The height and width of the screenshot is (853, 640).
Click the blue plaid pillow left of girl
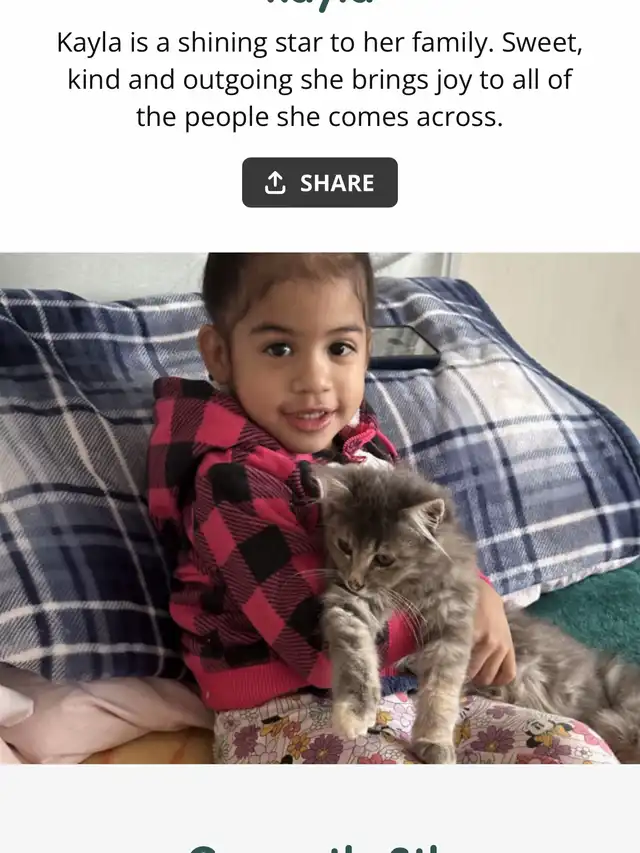click(82, 479)
